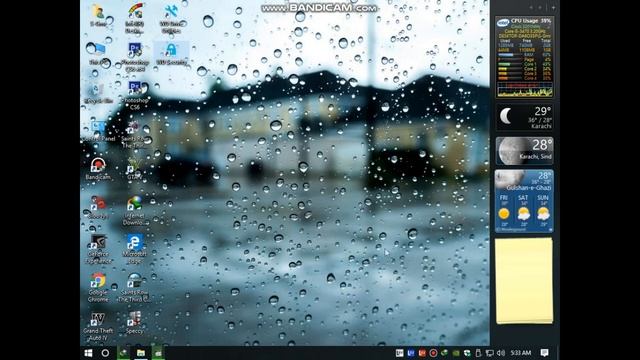640x360 pixels.
Task: Open the GeForce Experience desktop shortcut
Action: pyautogui.click(x=98, y=249)
